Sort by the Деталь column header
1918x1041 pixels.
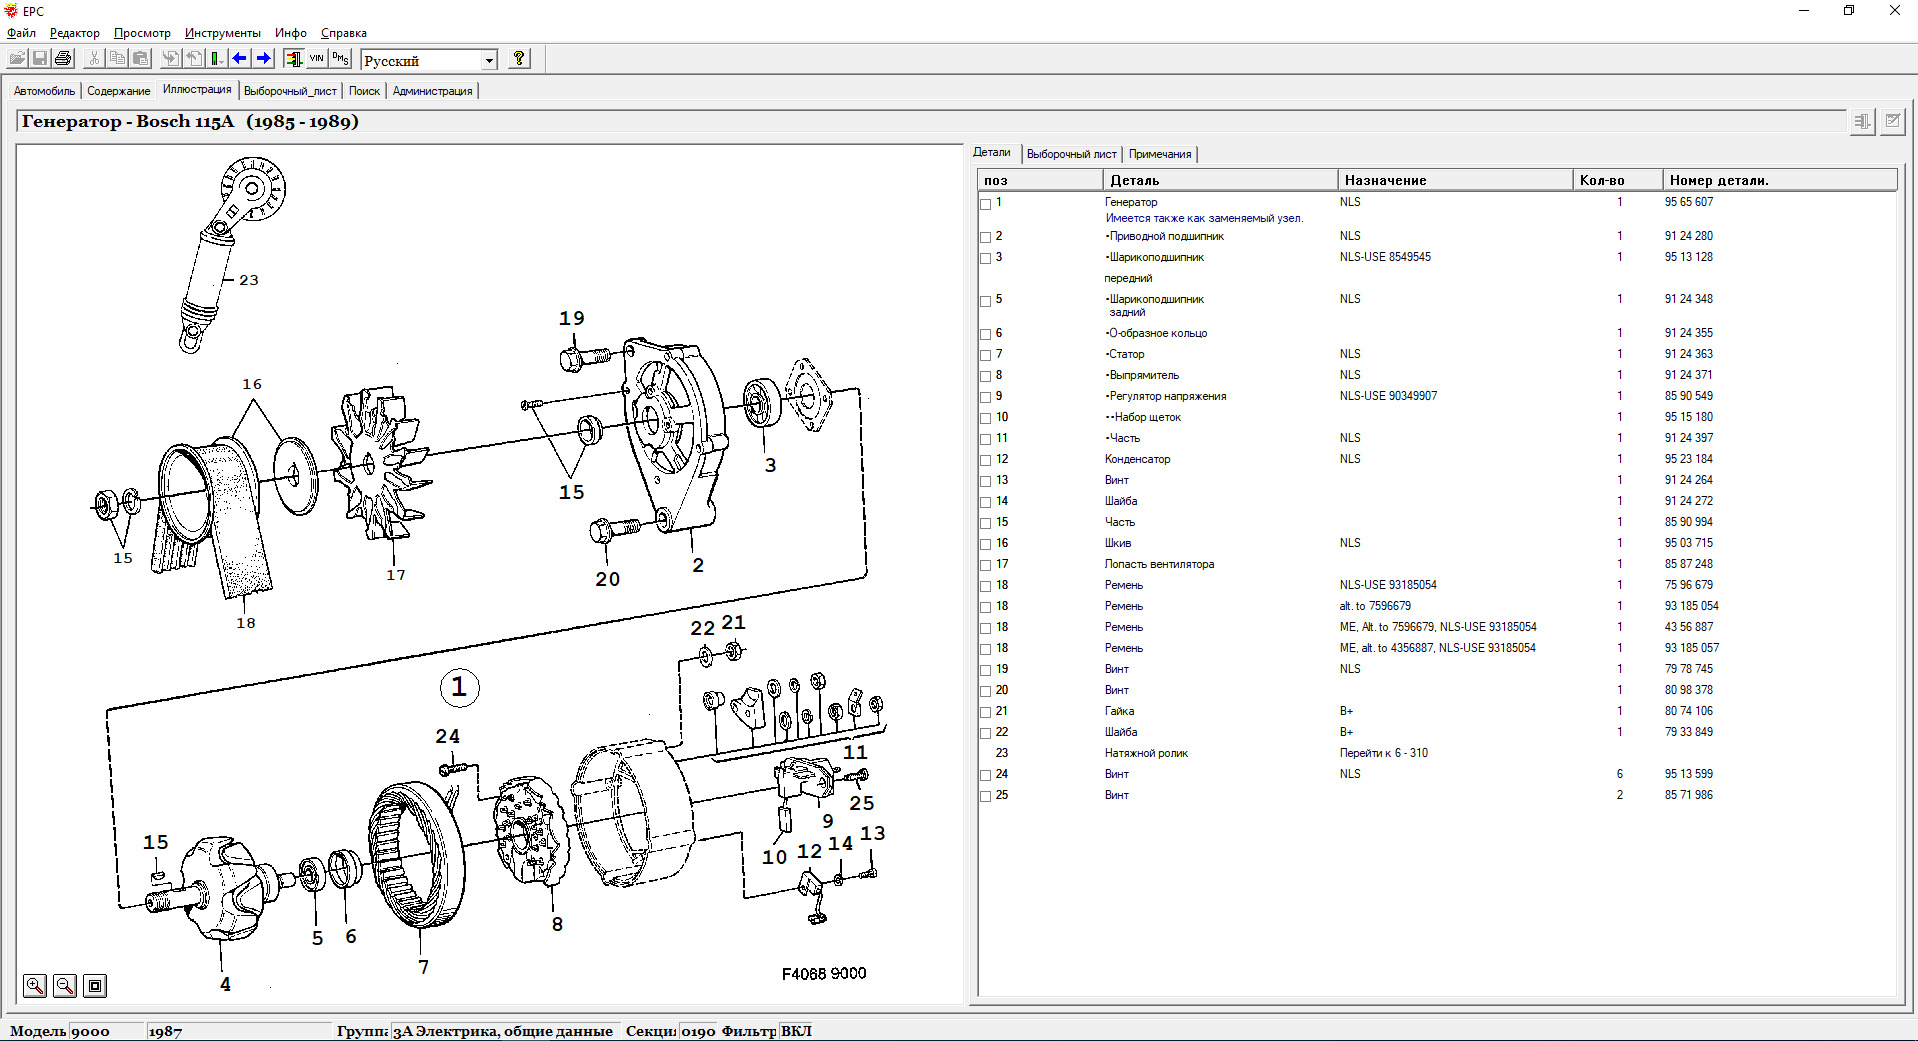tap(1220, 180)
